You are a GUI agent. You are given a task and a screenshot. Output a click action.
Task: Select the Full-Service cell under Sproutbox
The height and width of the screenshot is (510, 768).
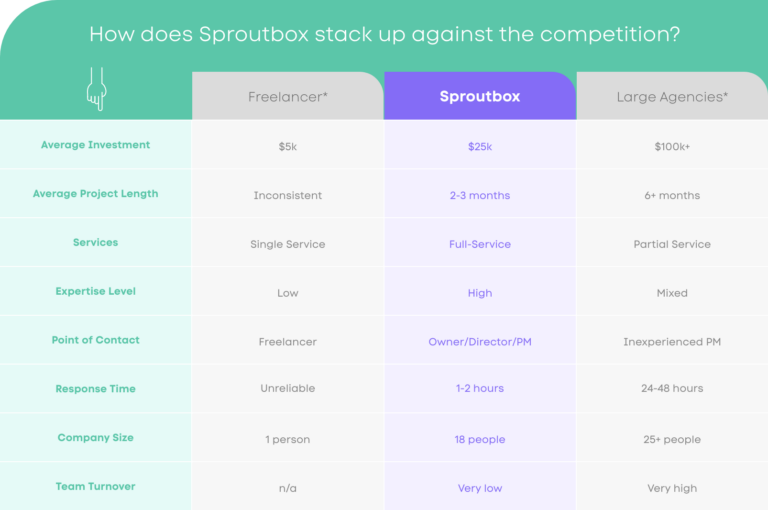pos(480,244)
